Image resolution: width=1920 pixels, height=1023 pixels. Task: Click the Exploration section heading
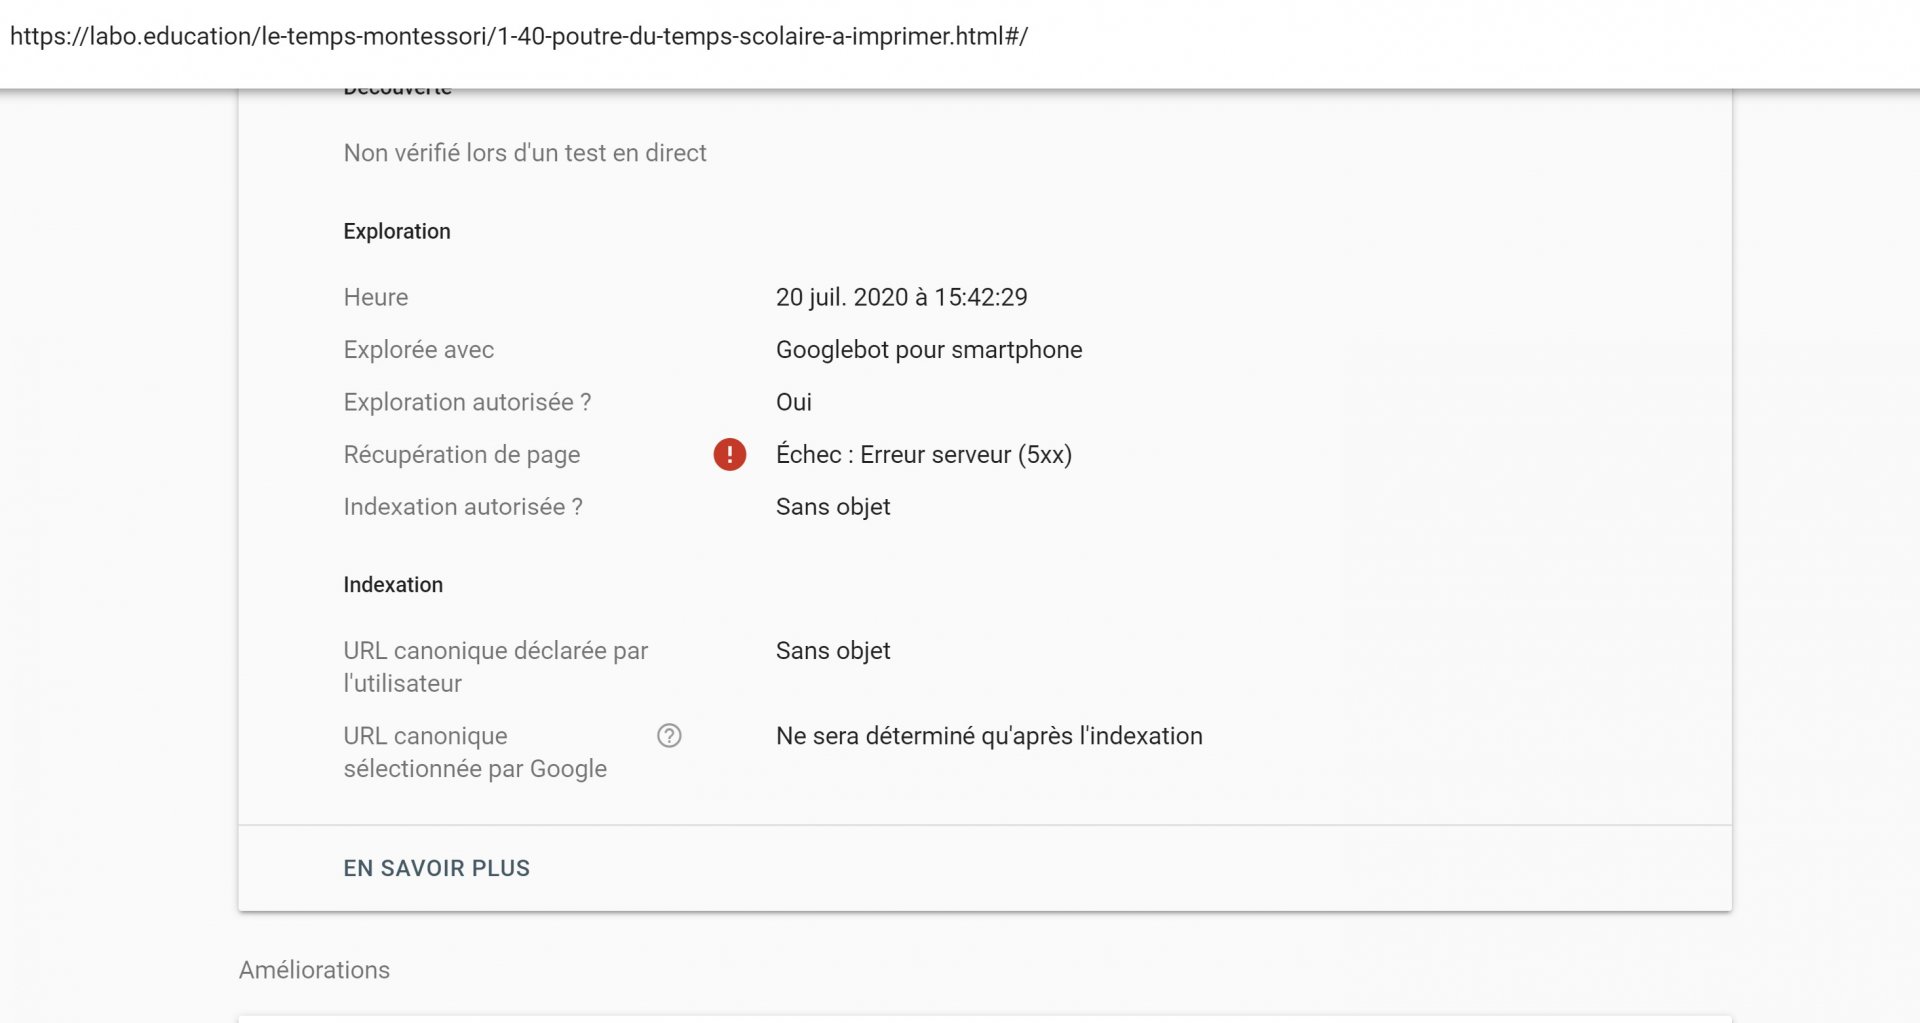tap(397, 231)
